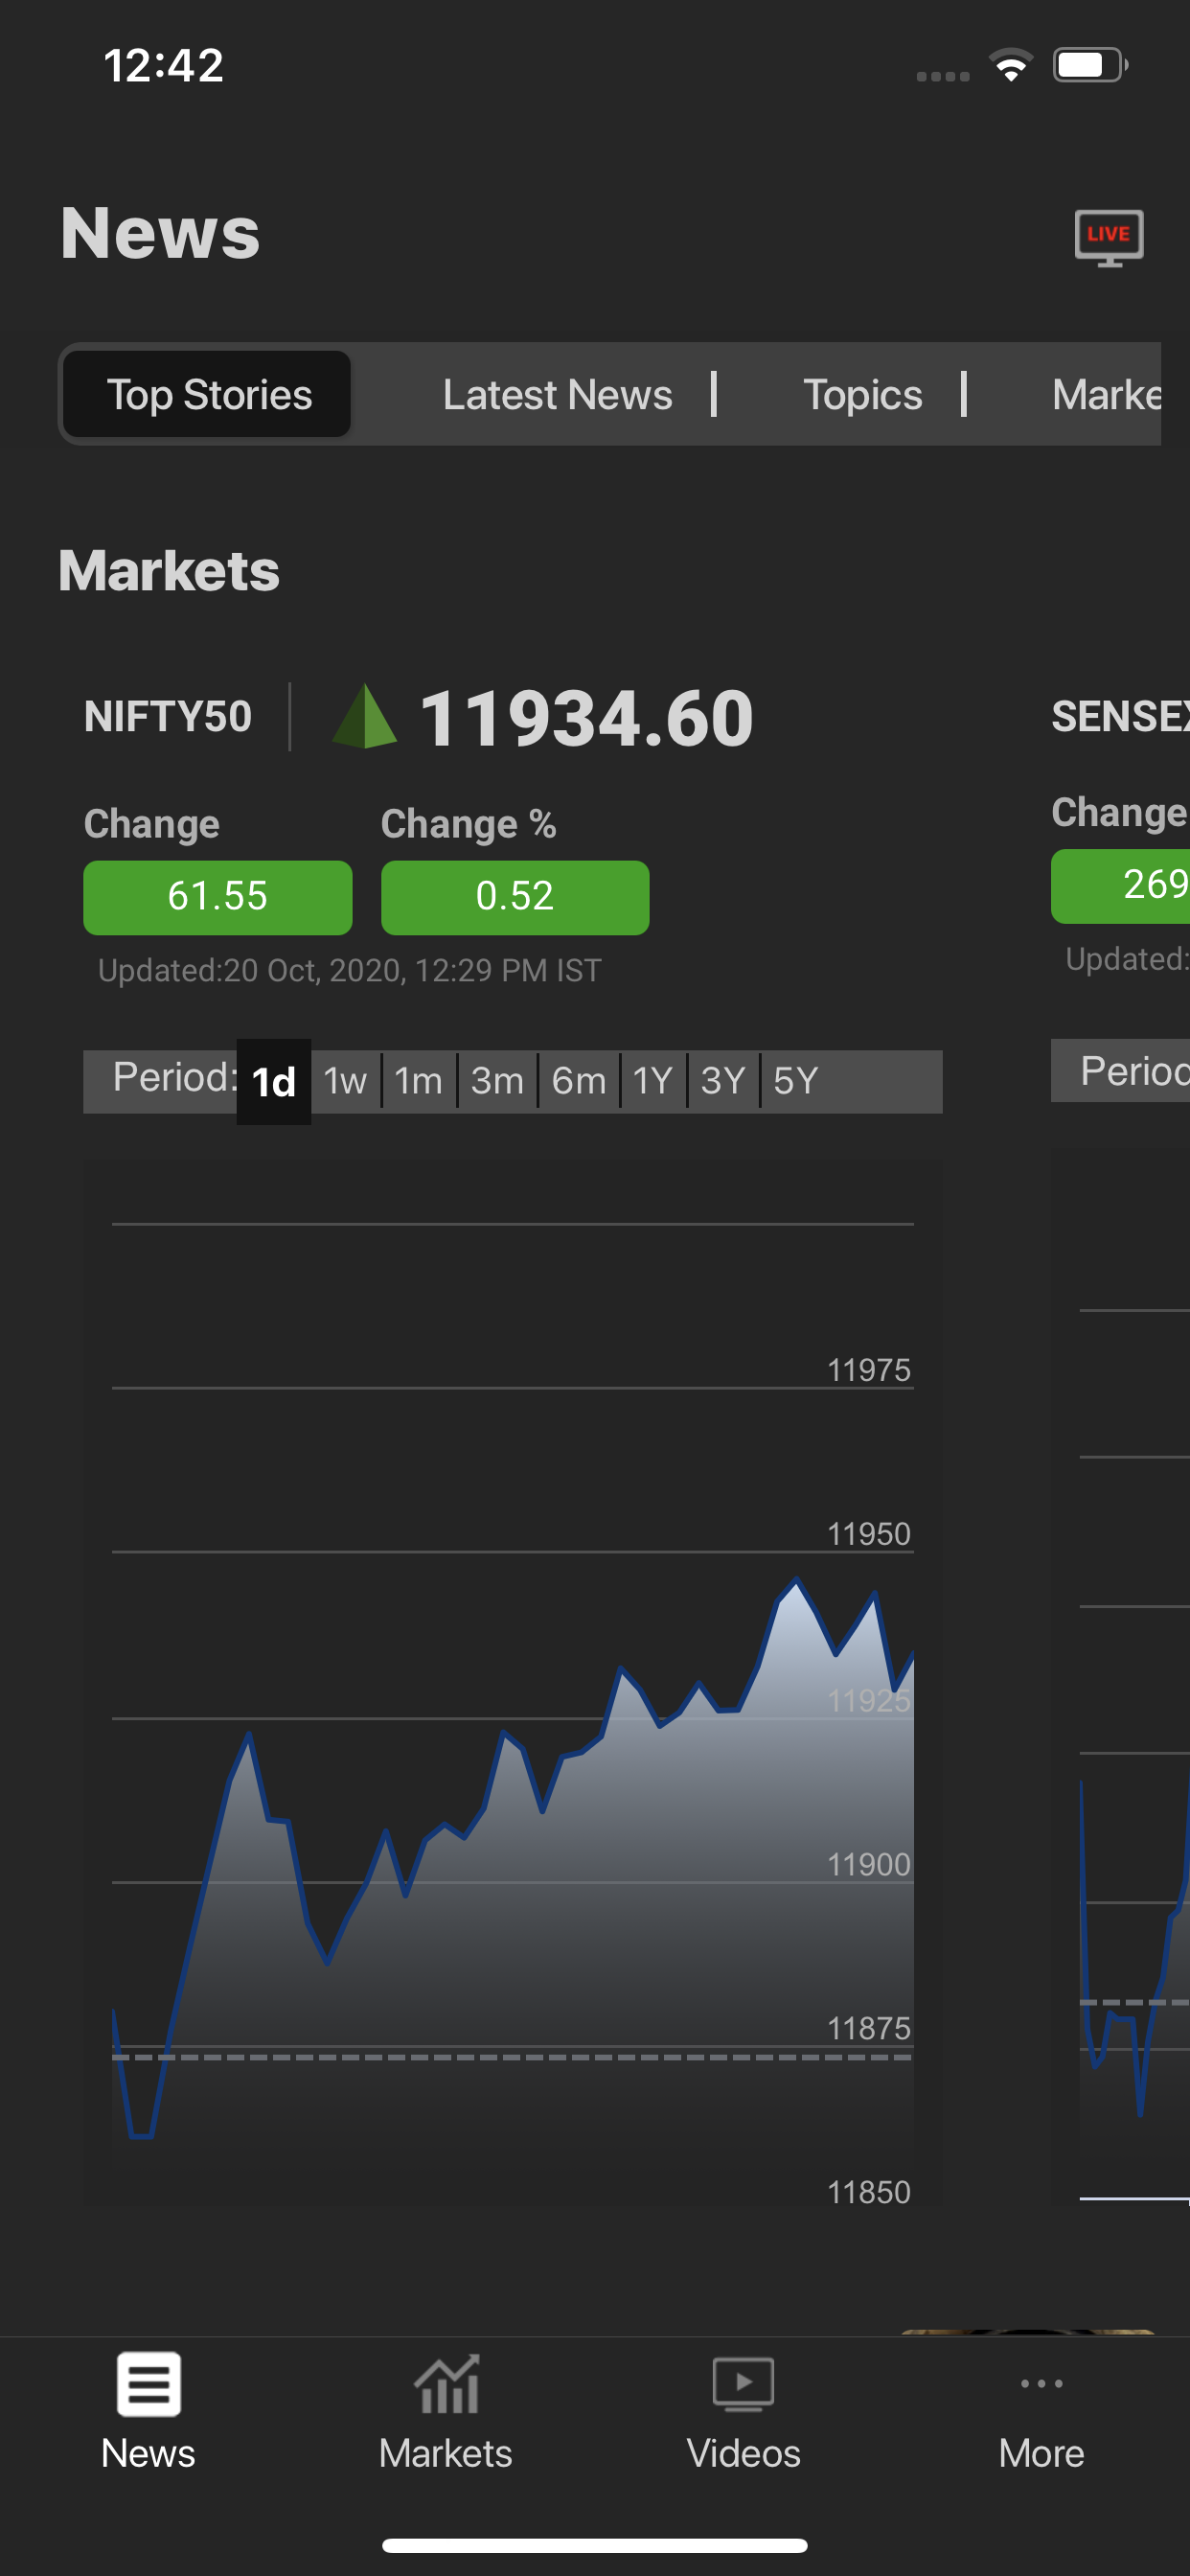Tap the battery status icon
This screenshot has width=1190, height=2576.
pyautogui.click(x=1089, y=66)
